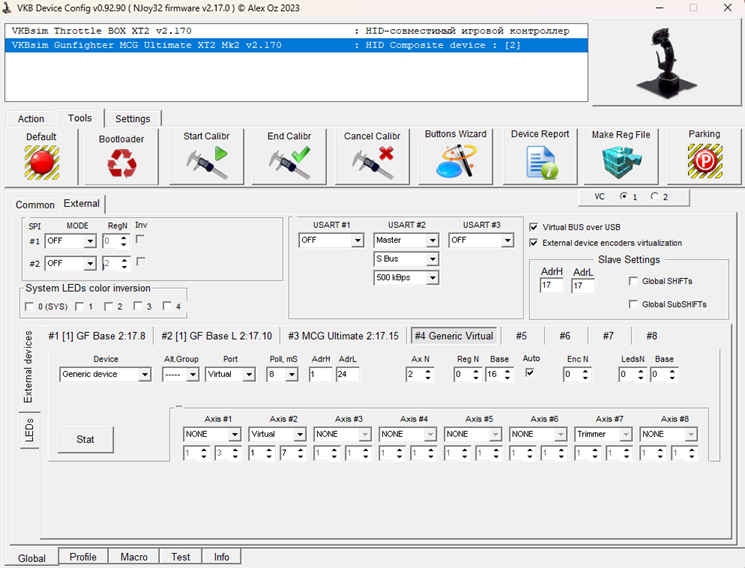Click the Default red button icon
745x568 pixels.
(x=42, y=163)
